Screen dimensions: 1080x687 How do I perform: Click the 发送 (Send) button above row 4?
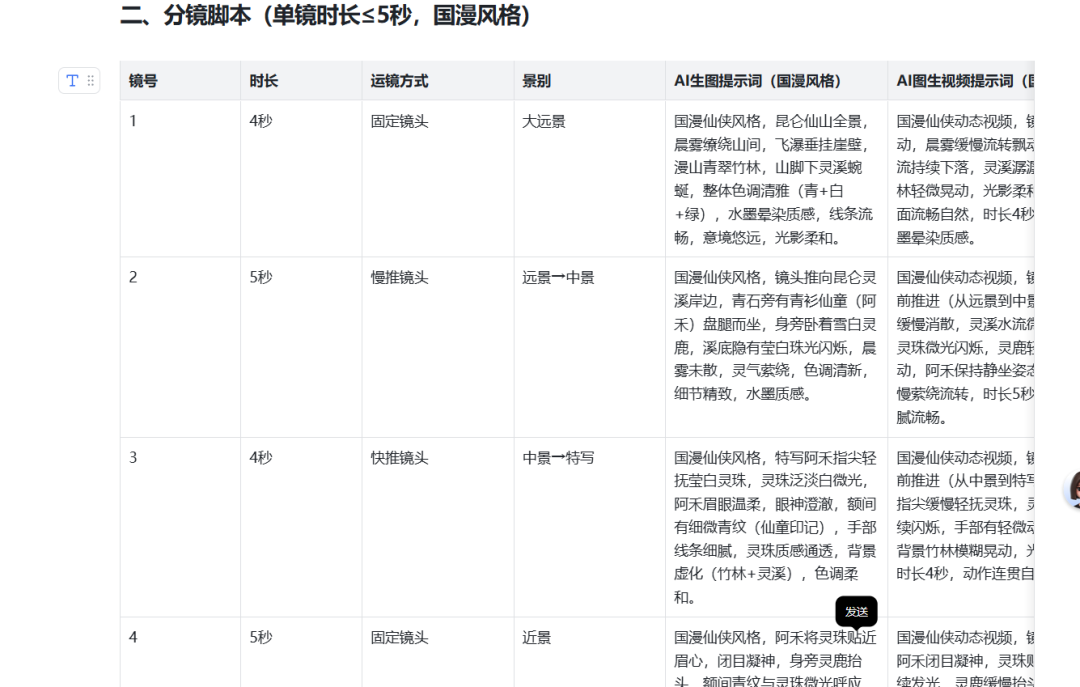[856, 612]
